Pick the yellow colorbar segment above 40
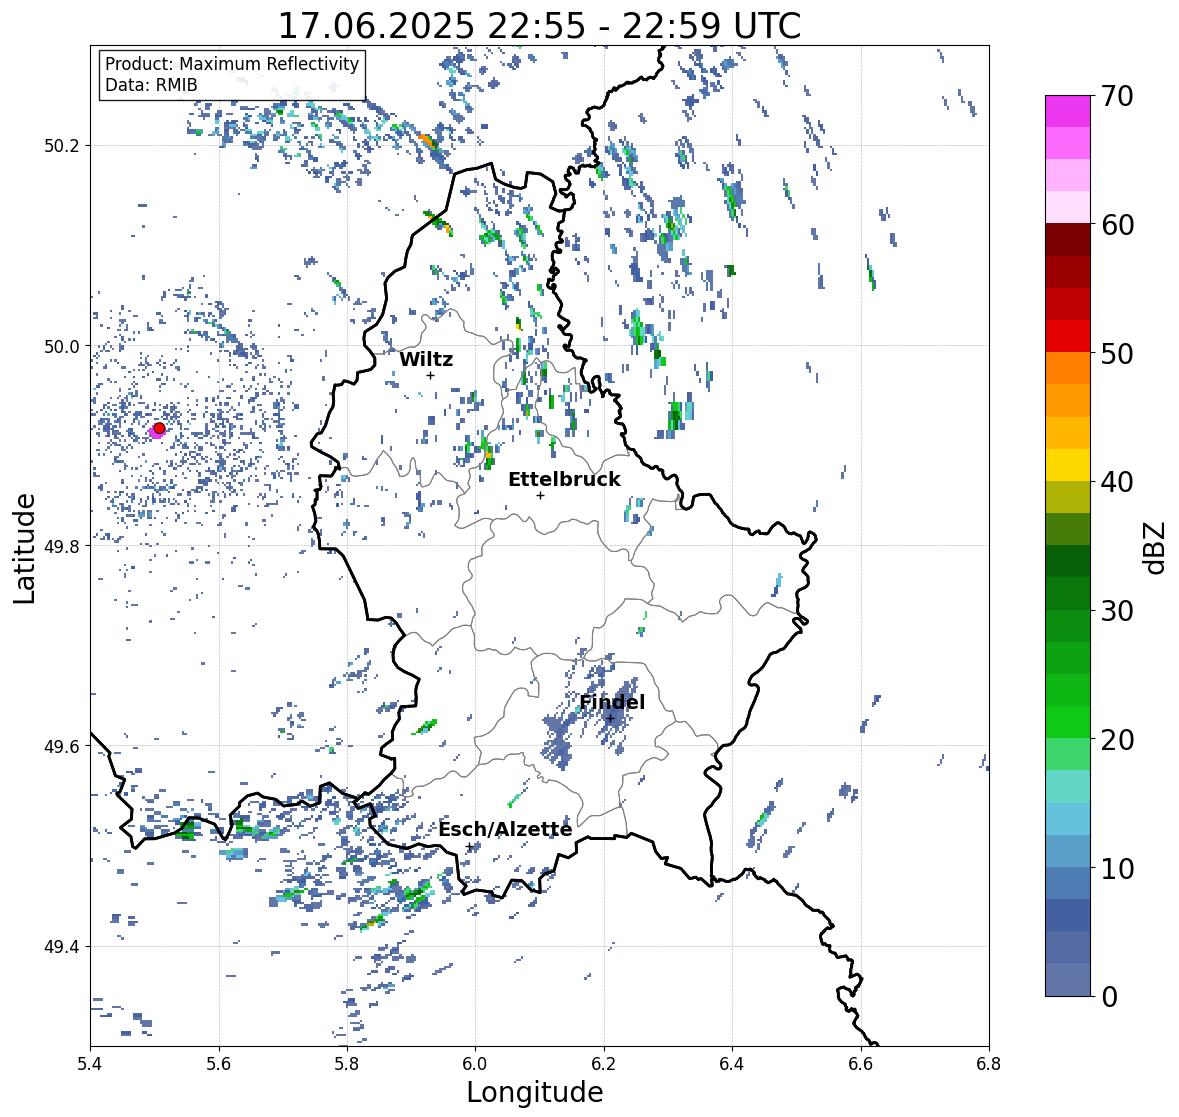The height and width of the screenshot is (1117, 1179). [1068, 465]
